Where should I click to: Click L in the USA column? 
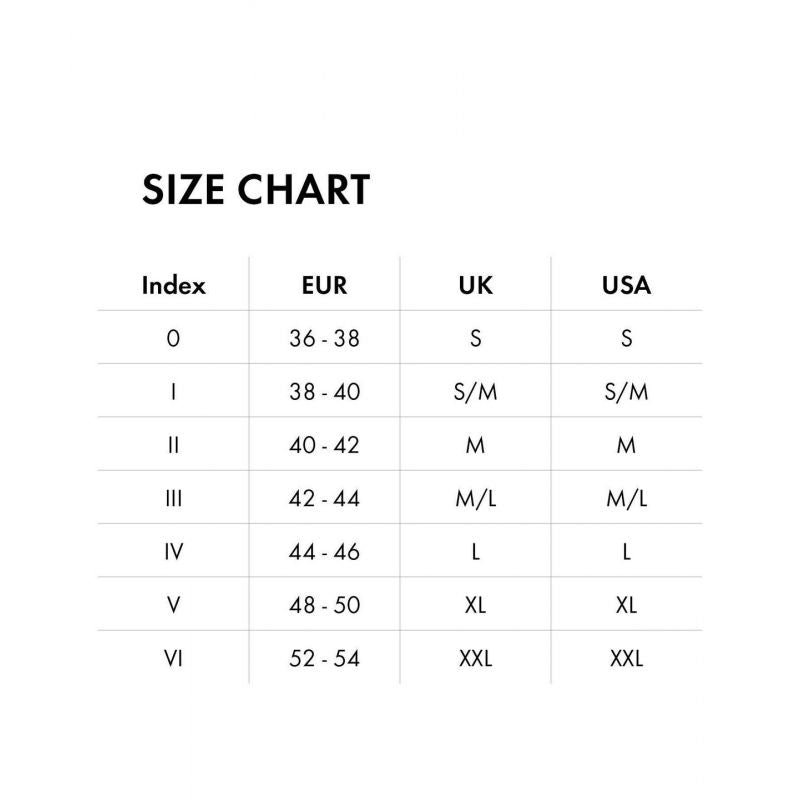coord(626,551)
